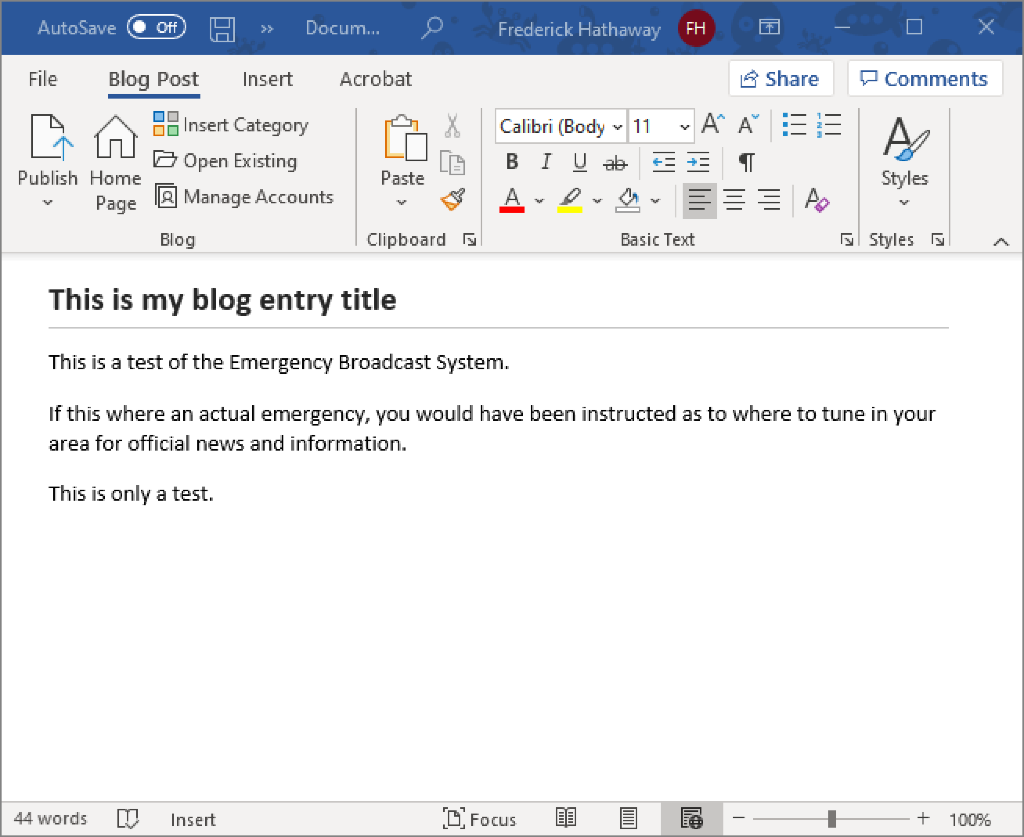
Task: Open the Calibri font name dropdown
Action: pyautogui.click(x=618, y=127)
